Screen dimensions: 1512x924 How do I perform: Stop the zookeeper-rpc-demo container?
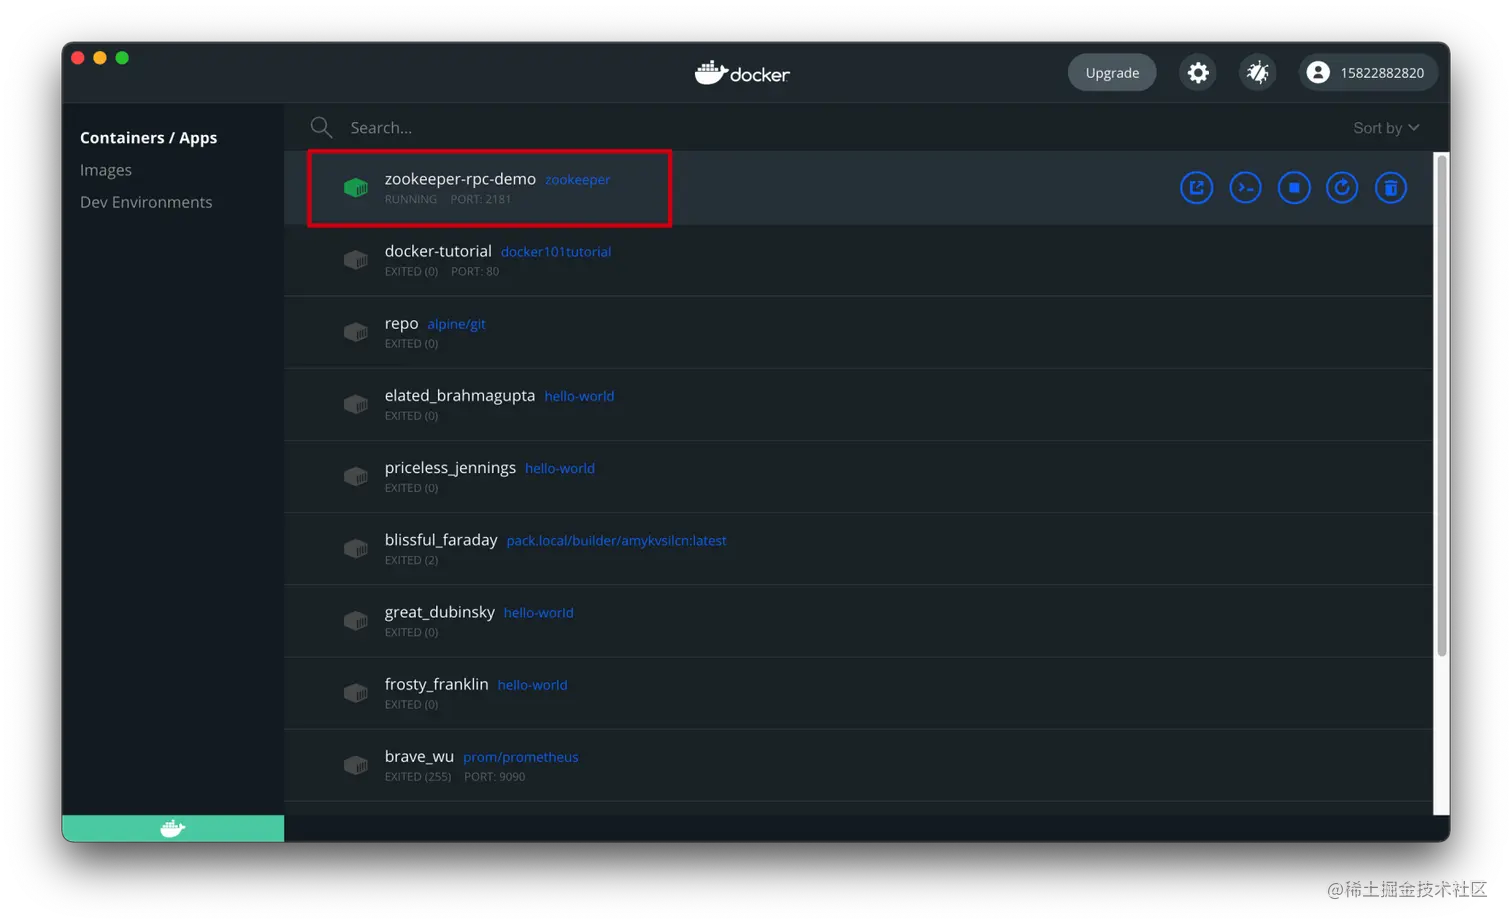(x=1294, y=188)
